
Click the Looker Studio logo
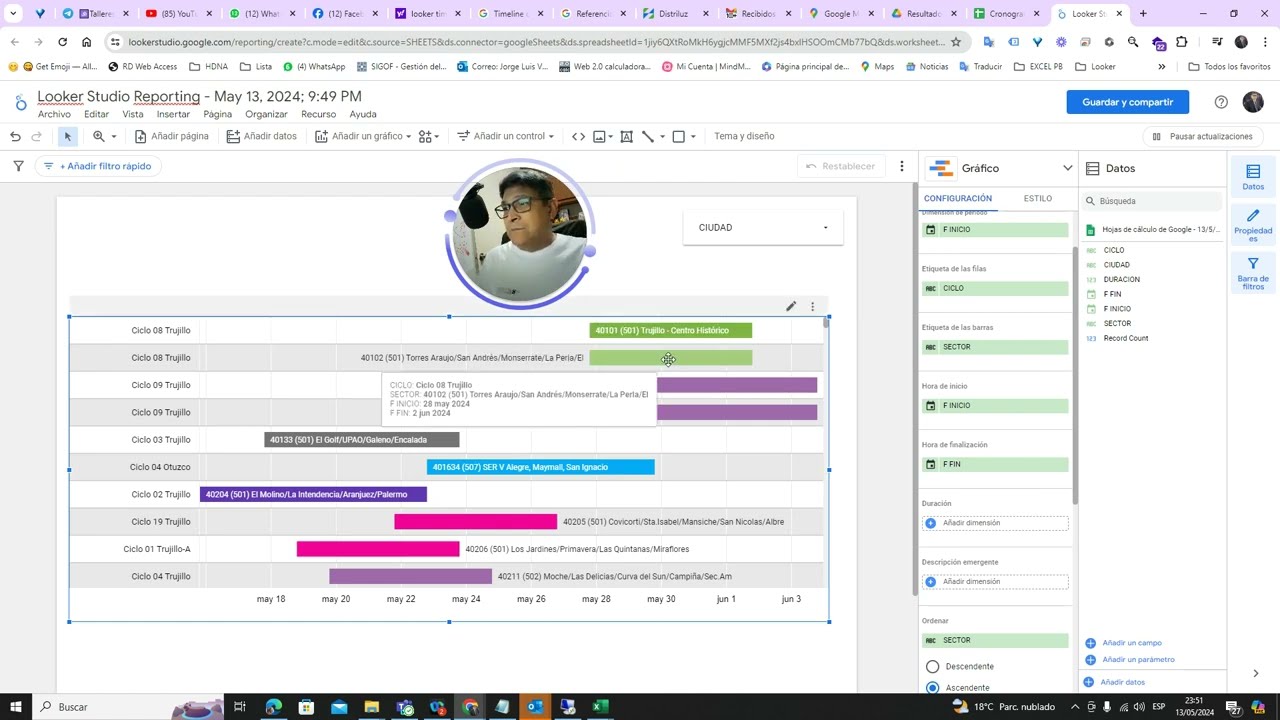(22, 103)
